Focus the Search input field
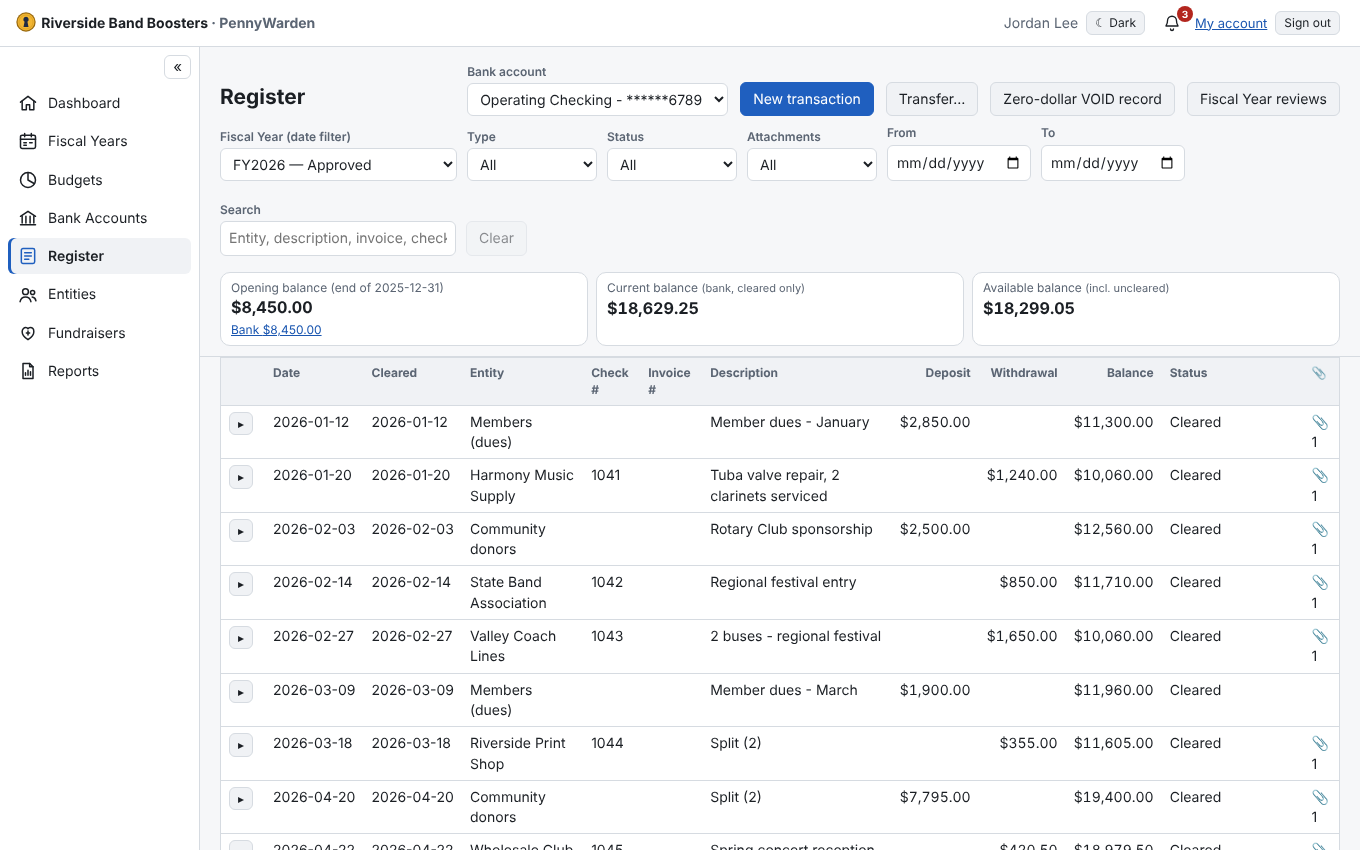 tap(338, 238)
